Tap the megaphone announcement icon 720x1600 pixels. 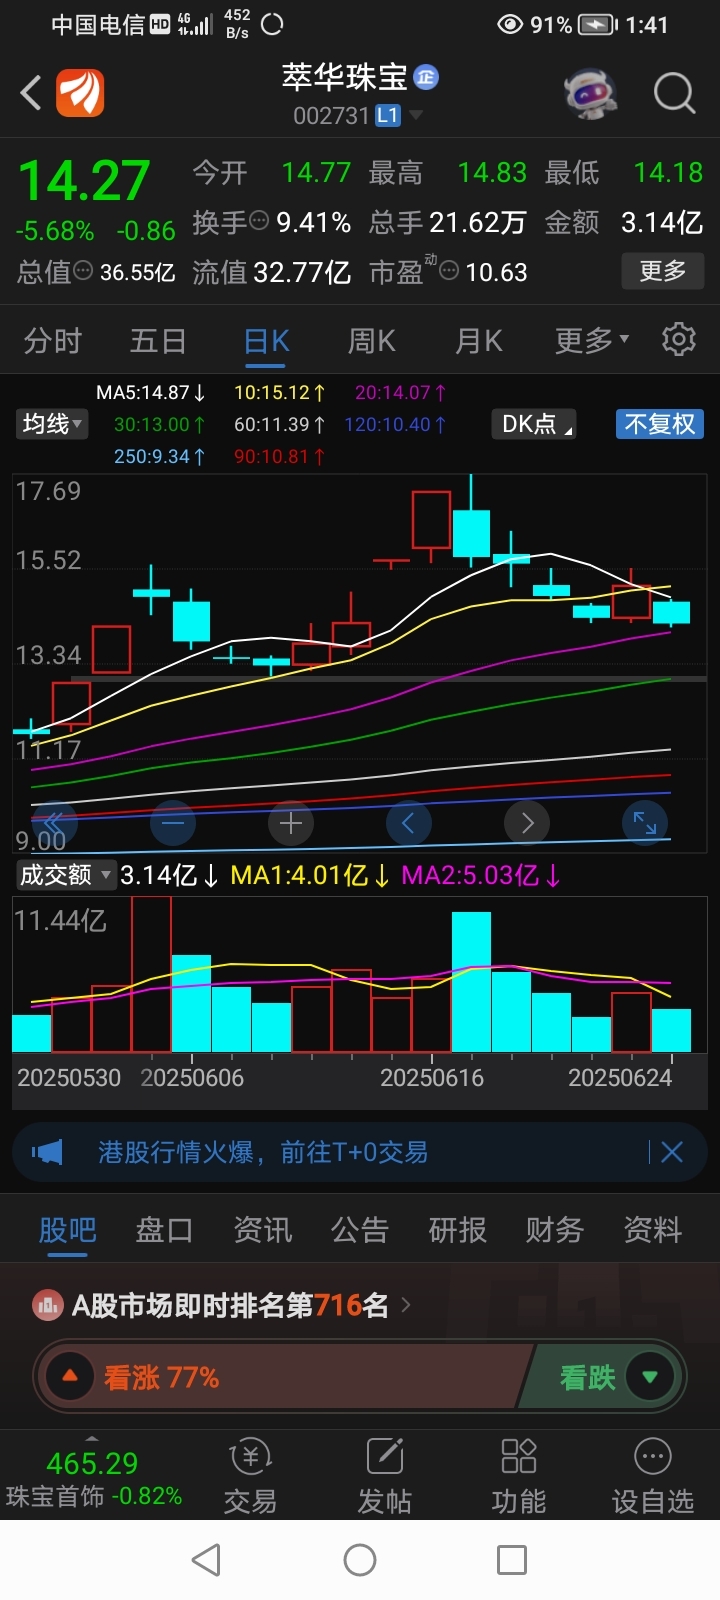[x=47, y=1152]
